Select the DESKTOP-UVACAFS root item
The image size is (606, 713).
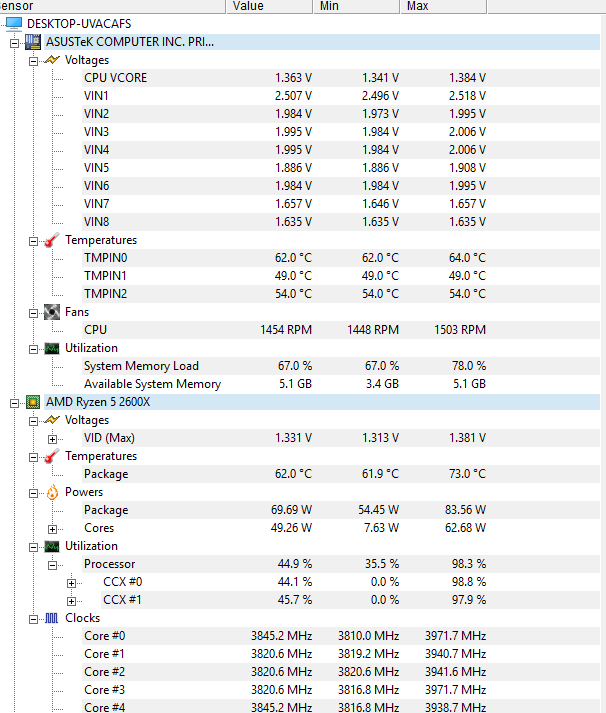point(79,24)
